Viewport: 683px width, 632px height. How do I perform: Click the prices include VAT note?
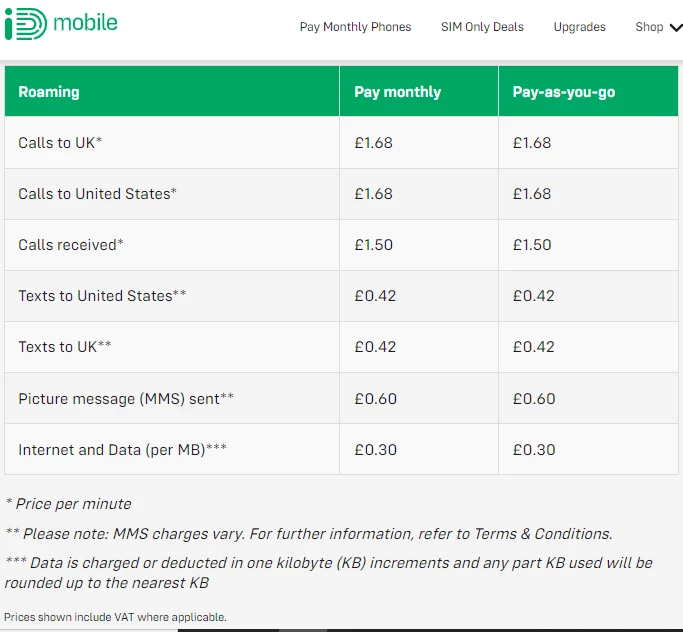coord(115,617)
